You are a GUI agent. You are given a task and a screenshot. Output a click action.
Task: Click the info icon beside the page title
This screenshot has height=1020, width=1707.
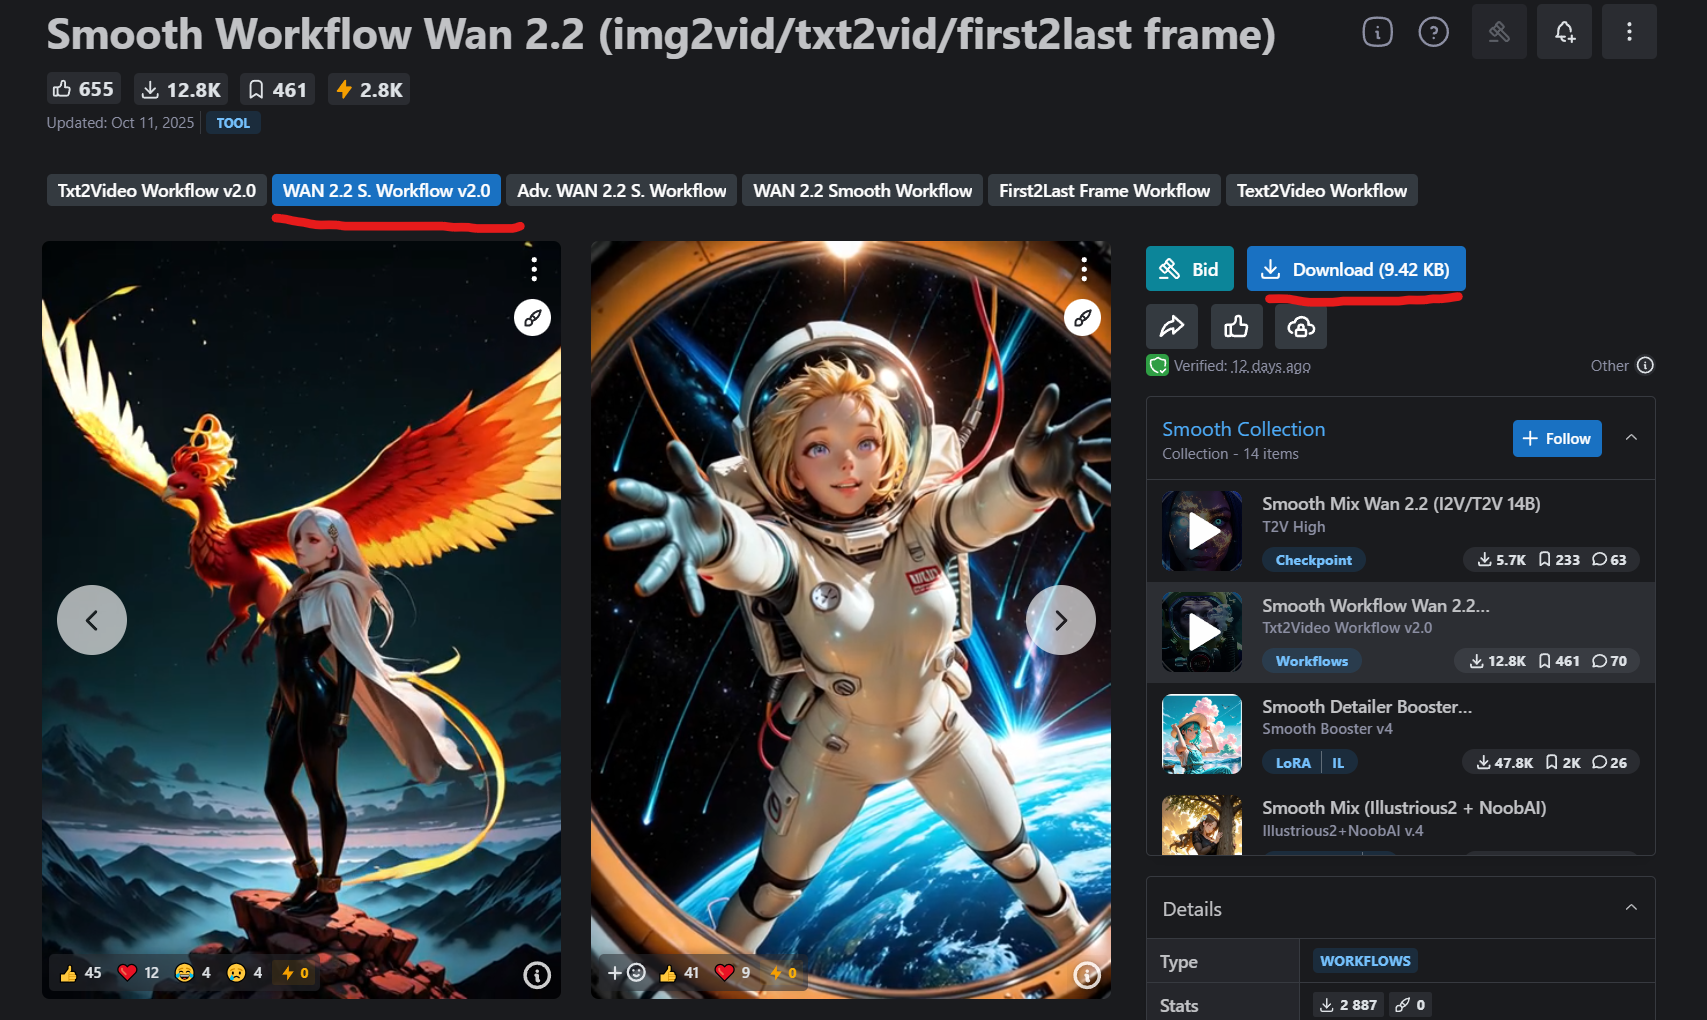coord(1377,33)
